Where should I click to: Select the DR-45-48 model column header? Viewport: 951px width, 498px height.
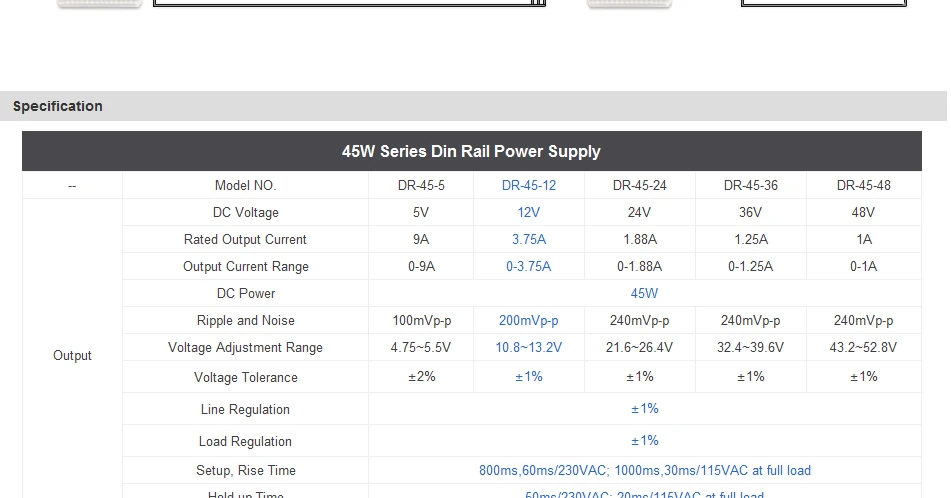pos(863,186)
